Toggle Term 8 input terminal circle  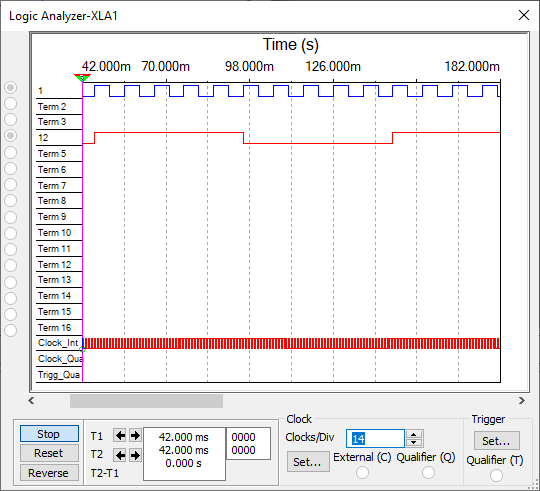point(11,200)
